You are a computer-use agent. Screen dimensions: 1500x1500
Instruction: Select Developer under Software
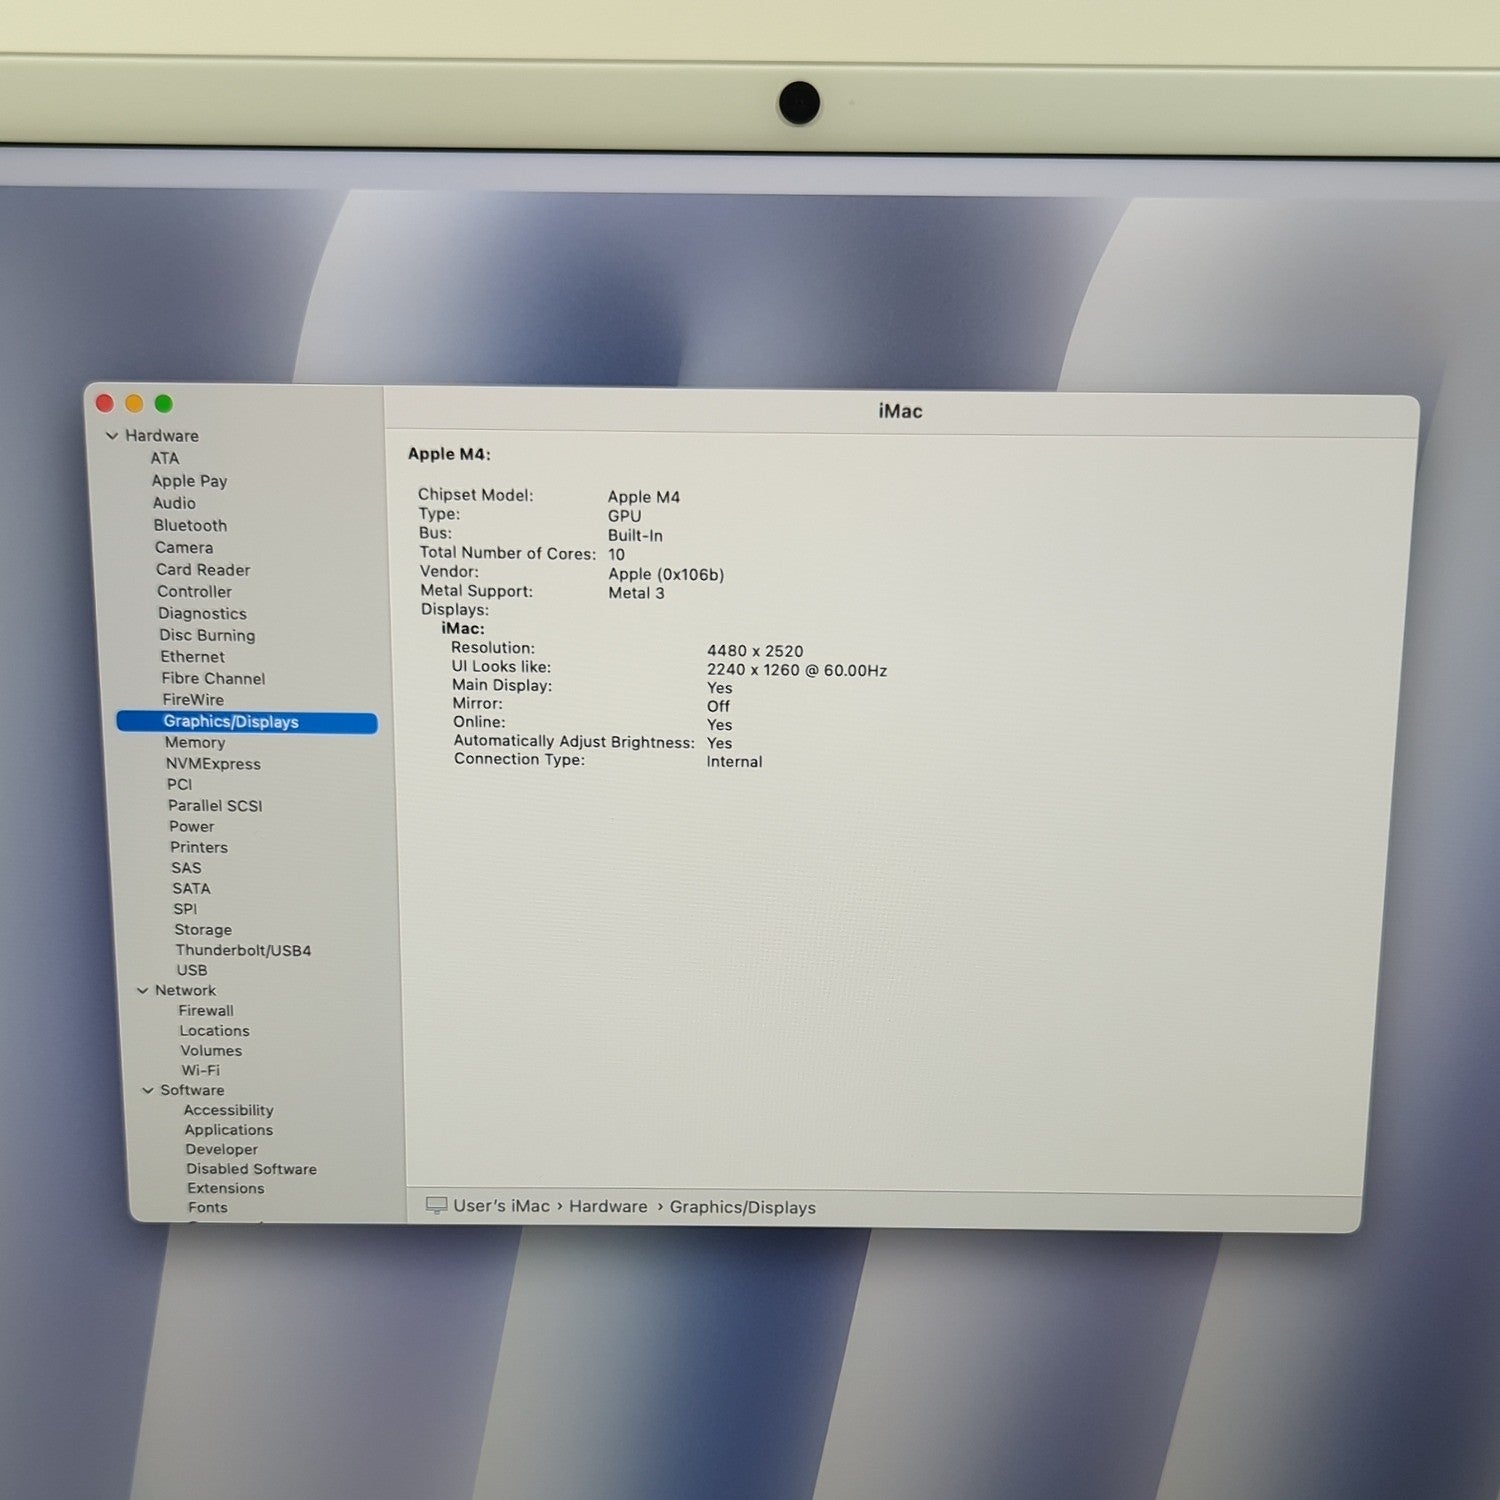pos(221,1150)
